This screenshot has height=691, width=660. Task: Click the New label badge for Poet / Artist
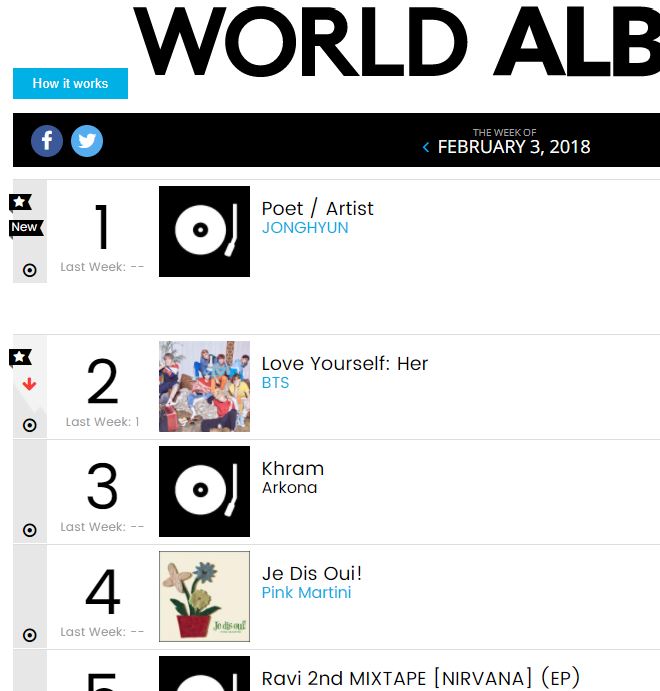(26, 228)
